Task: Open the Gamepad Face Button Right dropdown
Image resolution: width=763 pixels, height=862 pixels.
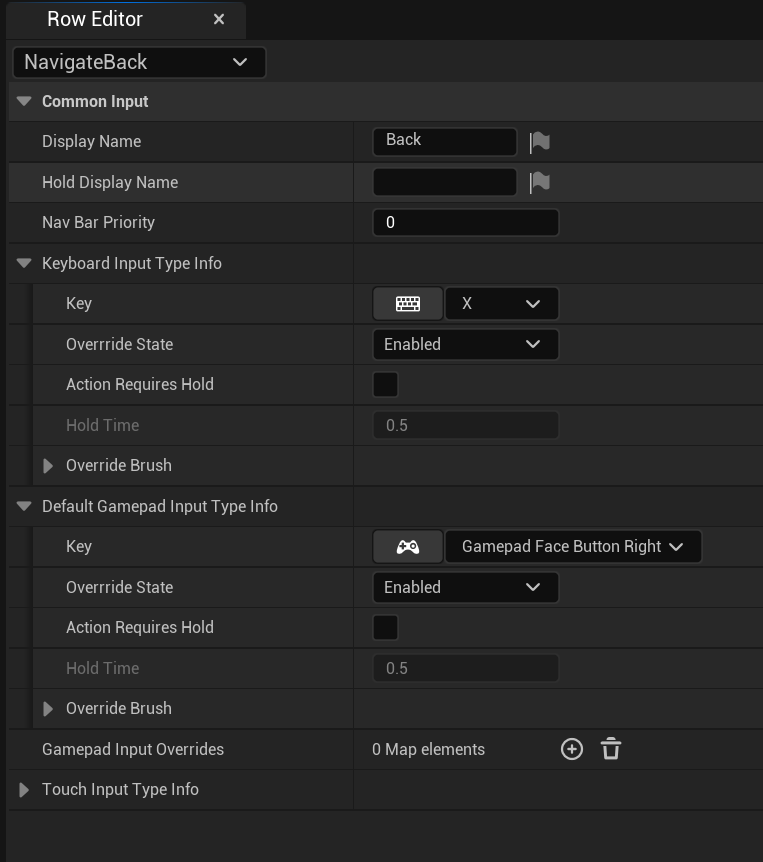Action: pyautogui.click(x=572, y=547)
